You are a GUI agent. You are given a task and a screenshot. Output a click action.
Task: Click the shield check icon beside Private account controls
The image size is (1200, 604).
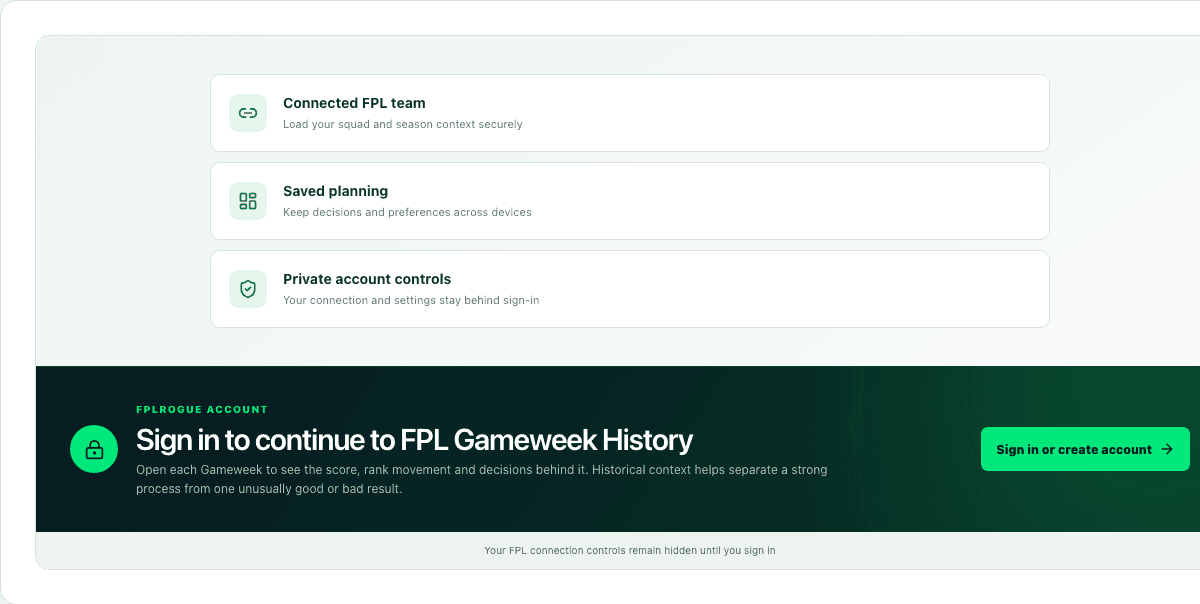248,289
